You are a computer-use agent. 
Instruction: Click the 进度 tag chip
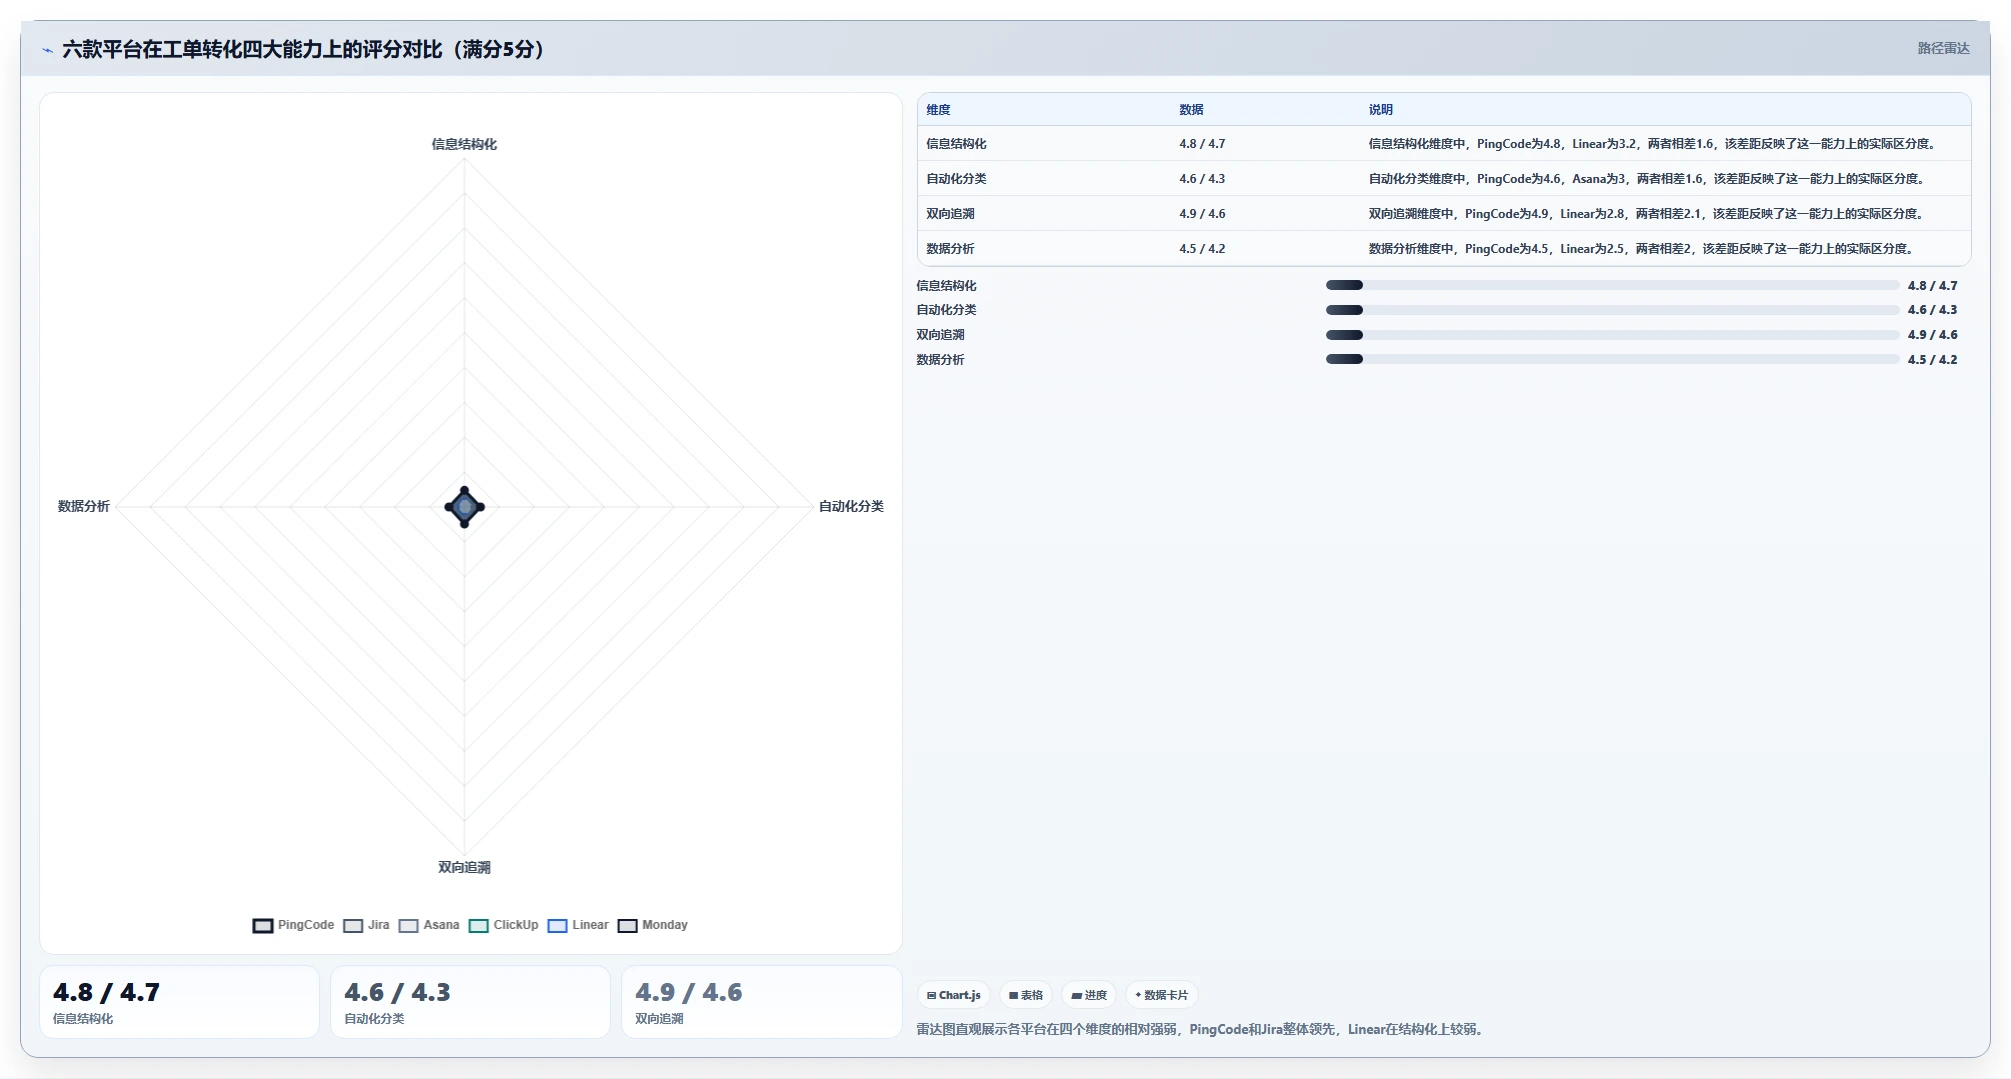click(x=1089, y=995)
